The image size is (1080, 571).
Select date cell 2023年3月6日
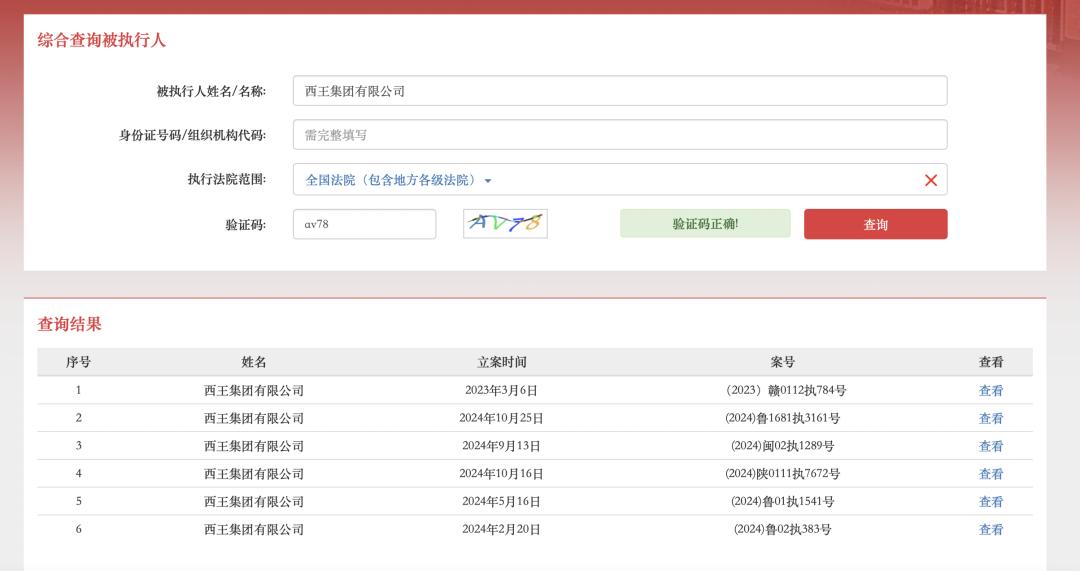point(501,391)
